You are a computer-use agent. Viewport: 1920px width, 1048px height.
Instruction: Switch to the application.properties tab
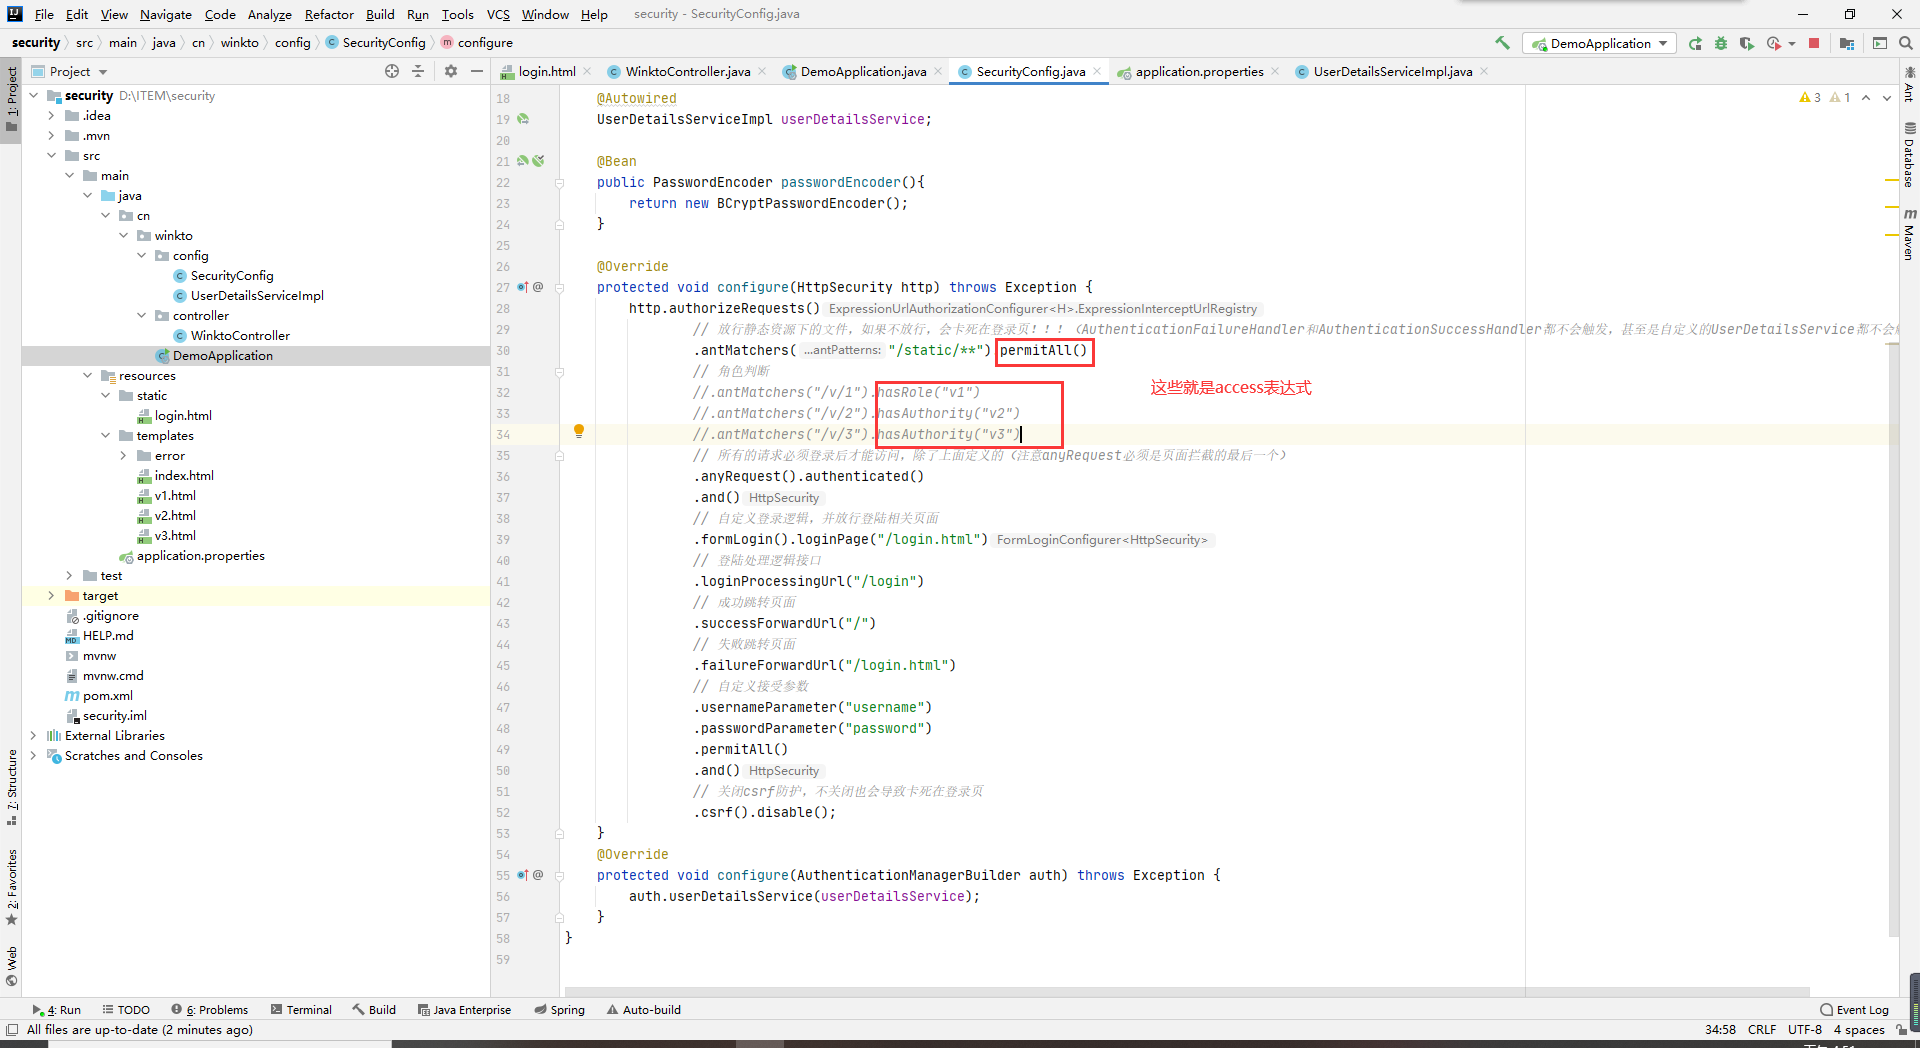click(x=1199, y=71)
